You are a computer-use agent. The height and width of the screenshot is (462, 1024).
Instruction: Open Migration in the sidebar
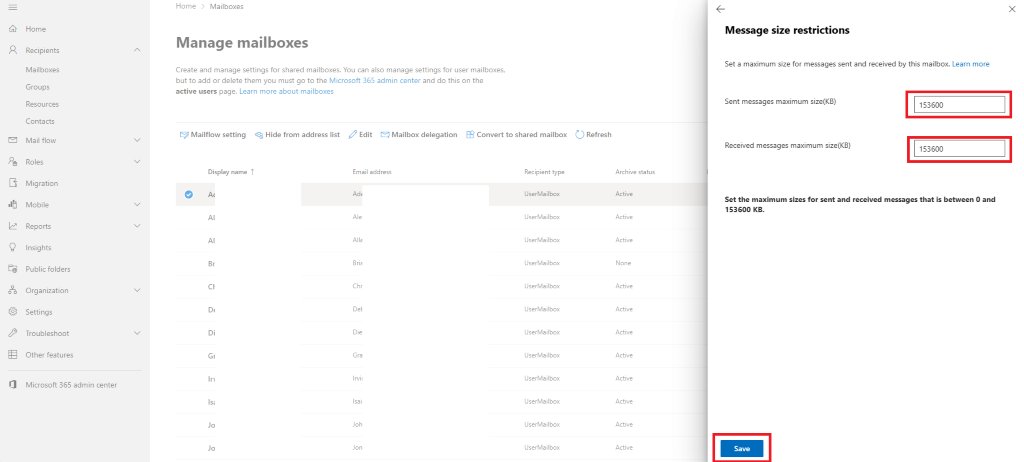pyautogui.click(x=42, y=184)
